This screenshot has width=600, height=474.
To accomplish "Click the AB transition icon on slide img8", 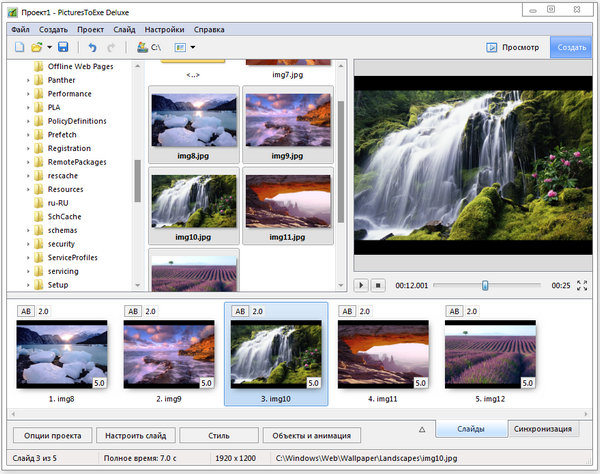I will (x=24, y=311).
